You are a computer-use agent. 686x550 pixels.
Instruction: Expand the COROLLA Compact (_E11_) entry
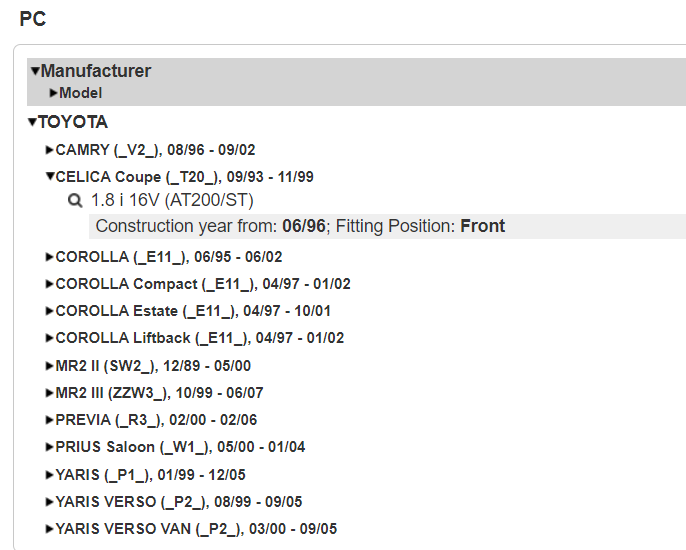(x=50, y=284)
